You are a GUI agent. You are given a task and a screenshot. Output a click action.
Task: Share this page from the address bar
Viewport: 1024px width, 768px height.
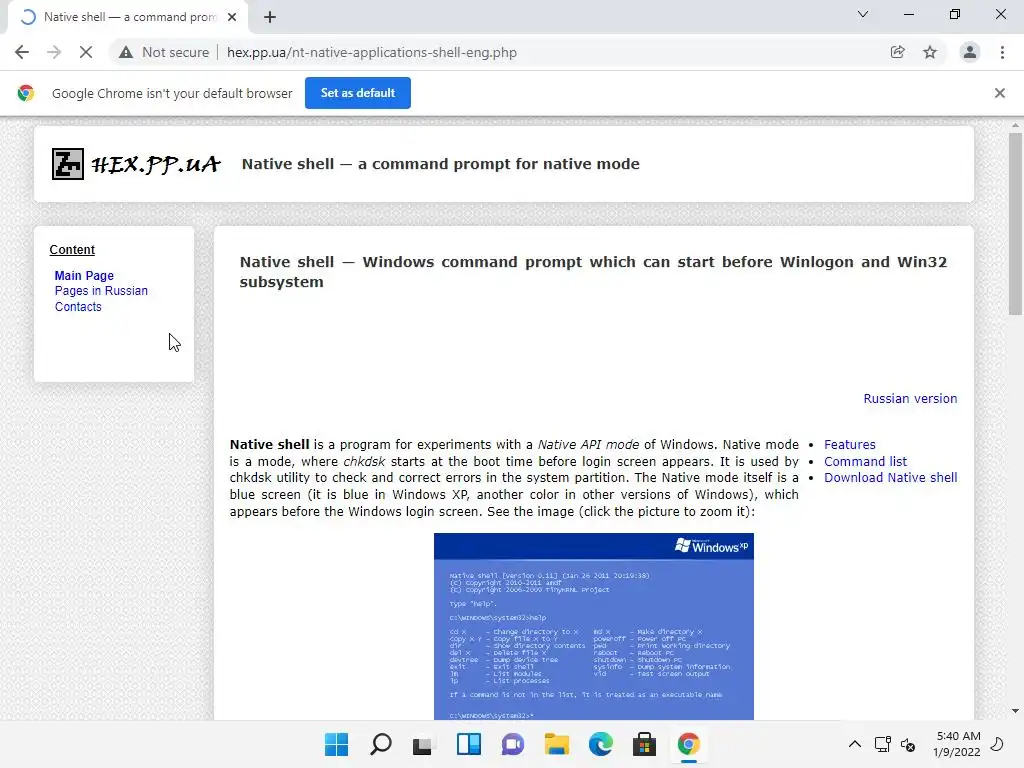898,52
